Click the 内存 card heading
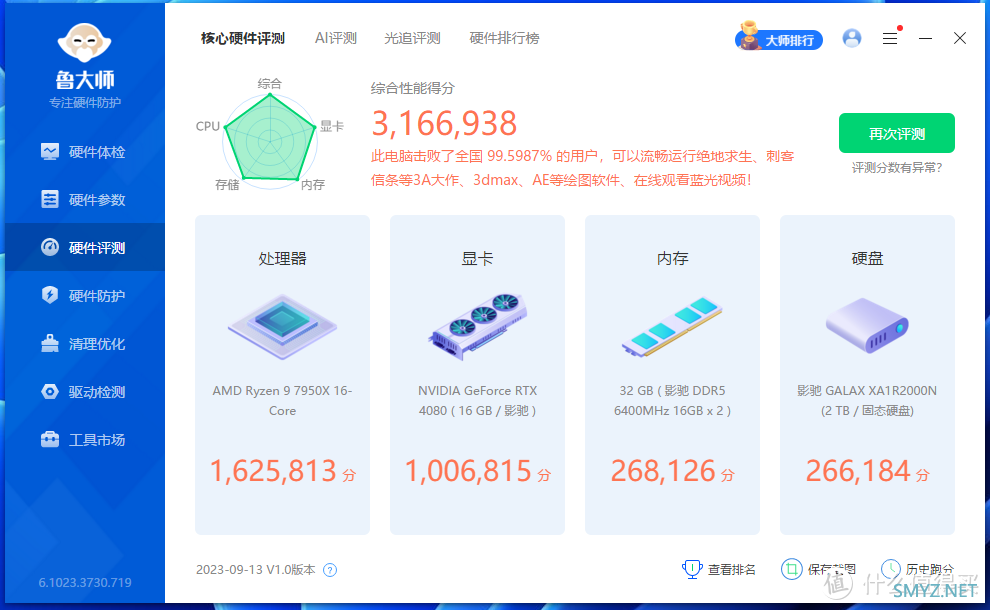This screenshot has height=610, width=990. point(672,259)
